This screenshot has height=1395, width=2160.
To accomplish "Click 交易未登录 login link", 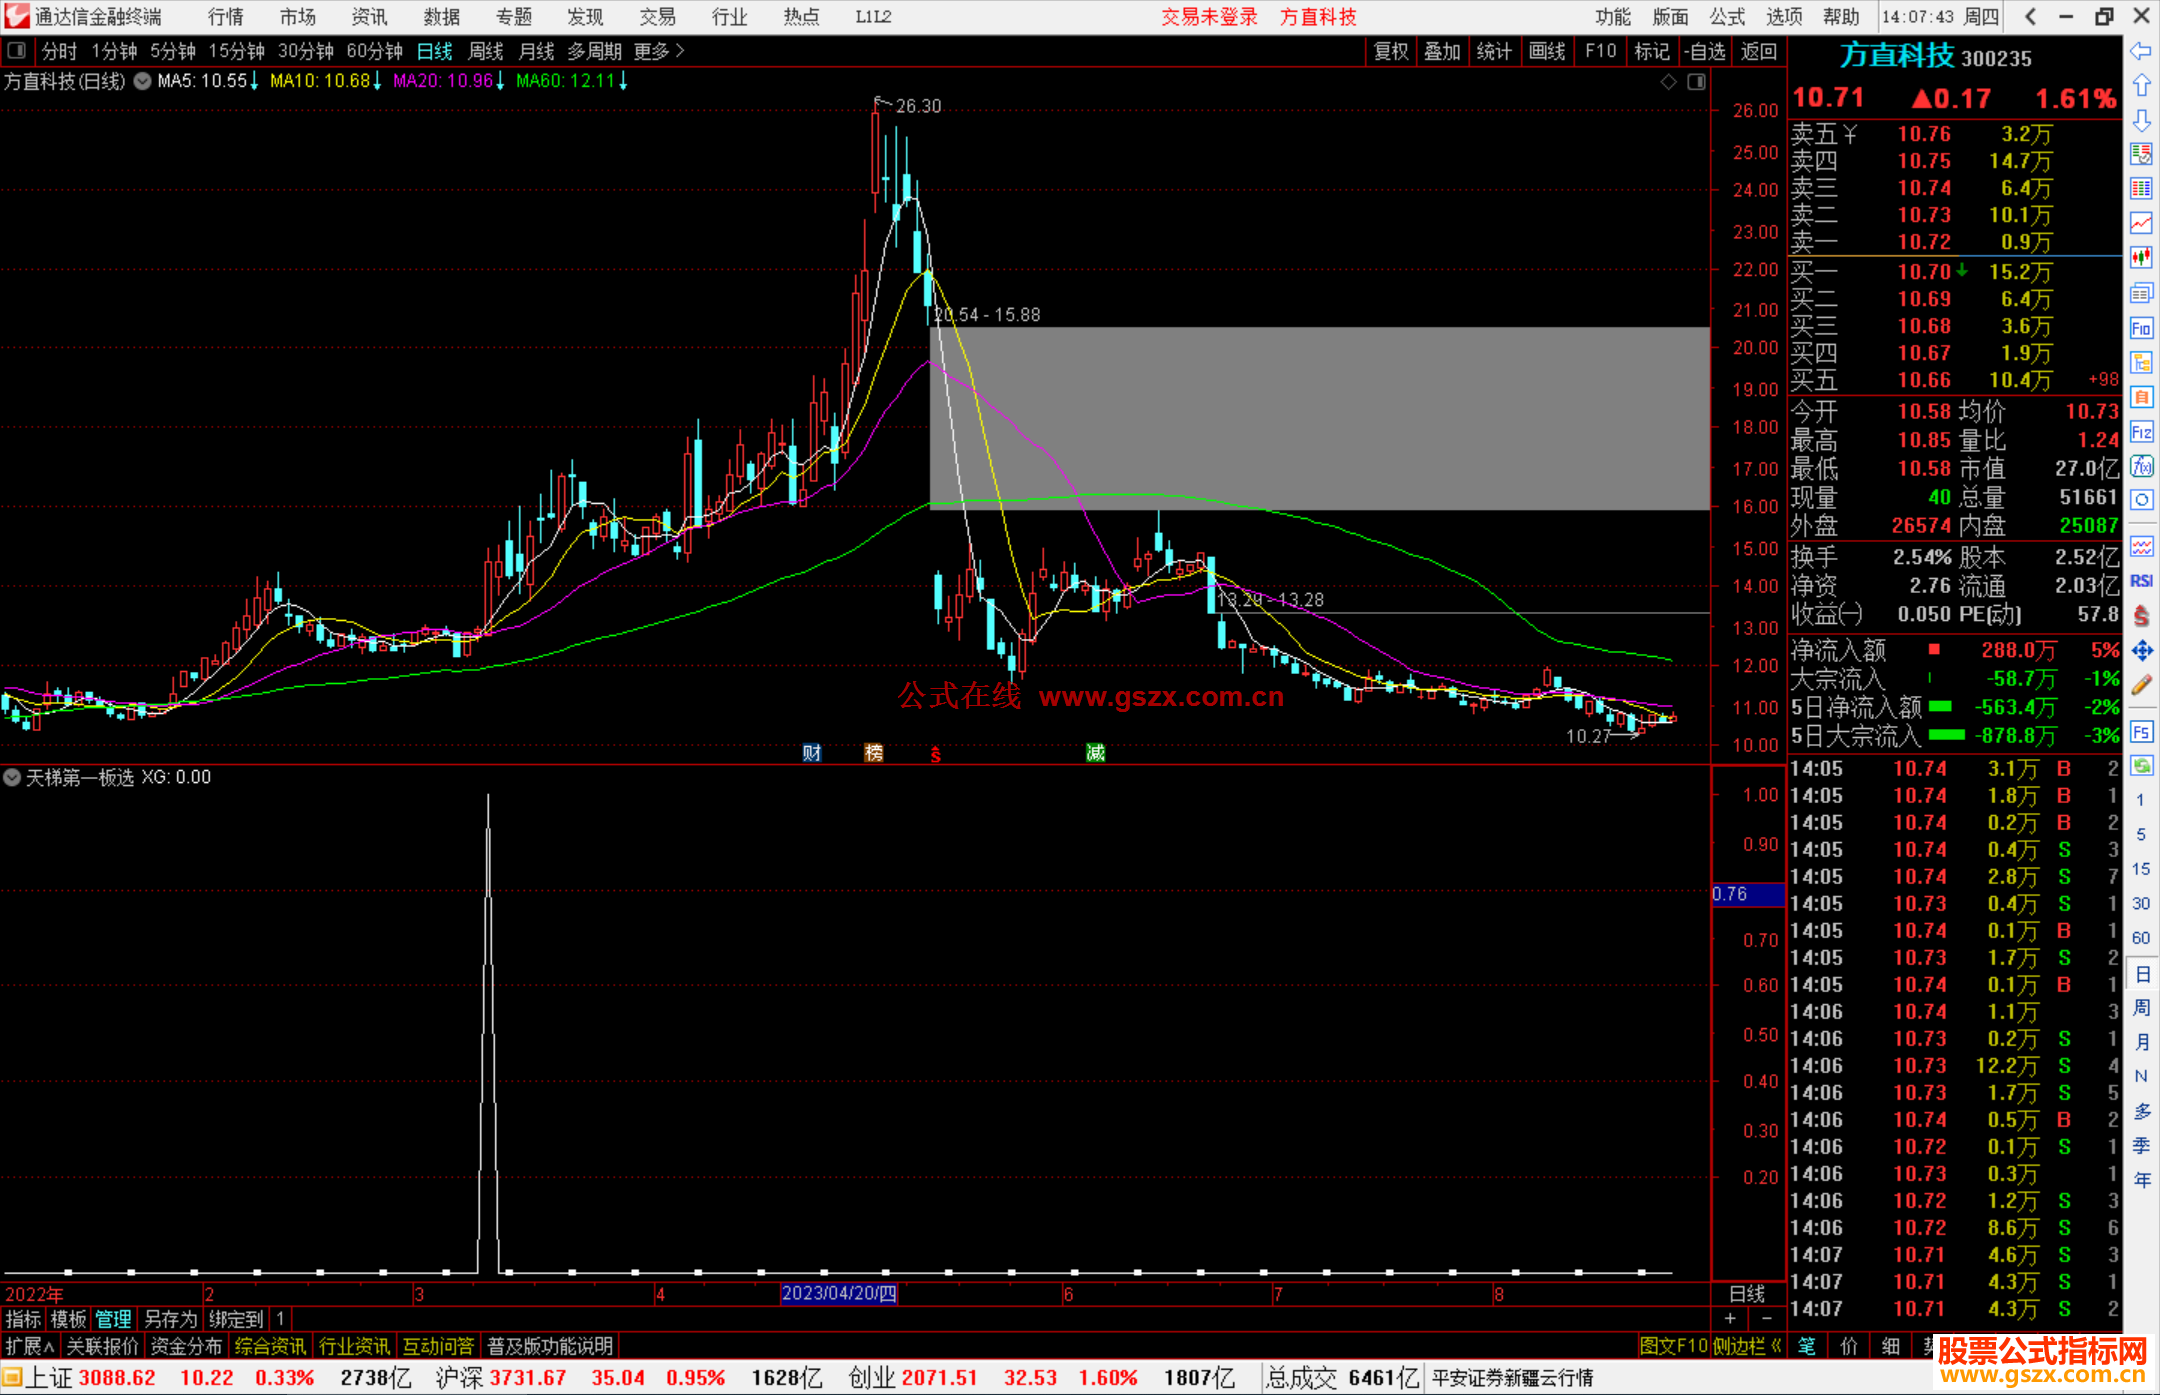I will click(1209, 17).
